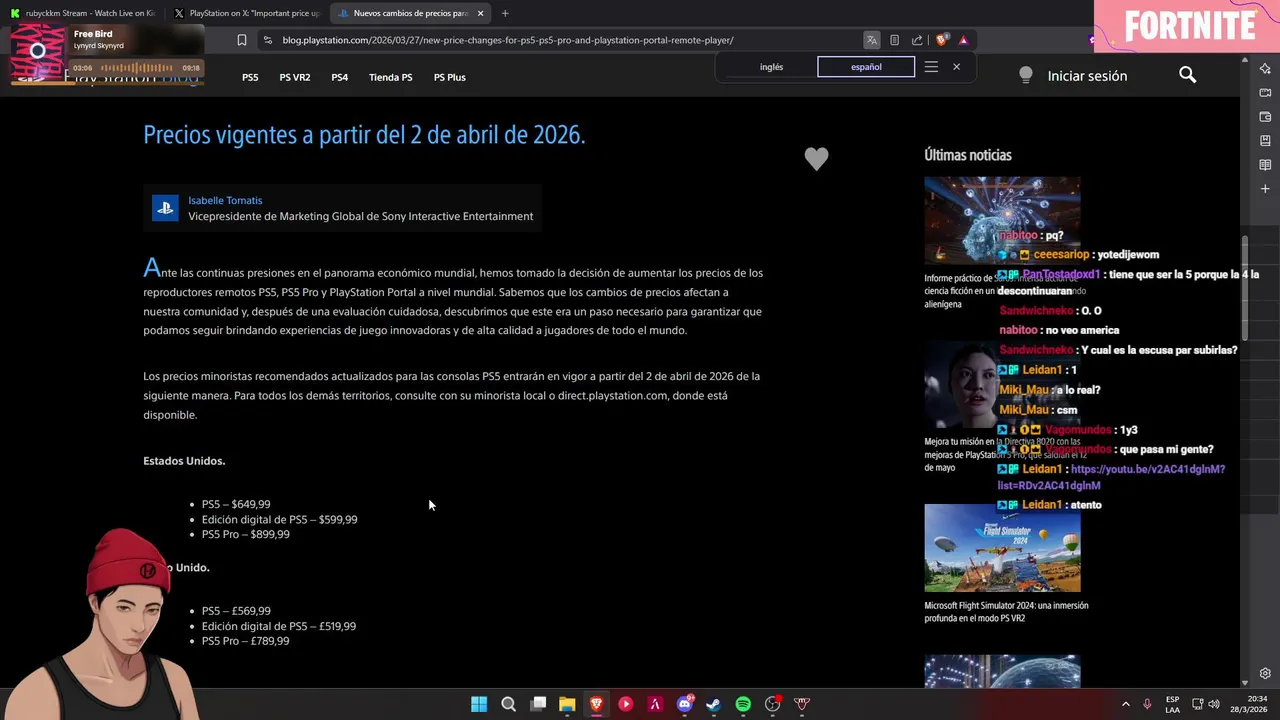Image resolution: width=1280 pixels, height=720 pixels.
Task: Open the Brave sidebar icon below Leo
Action: (x=1265, y=92)
